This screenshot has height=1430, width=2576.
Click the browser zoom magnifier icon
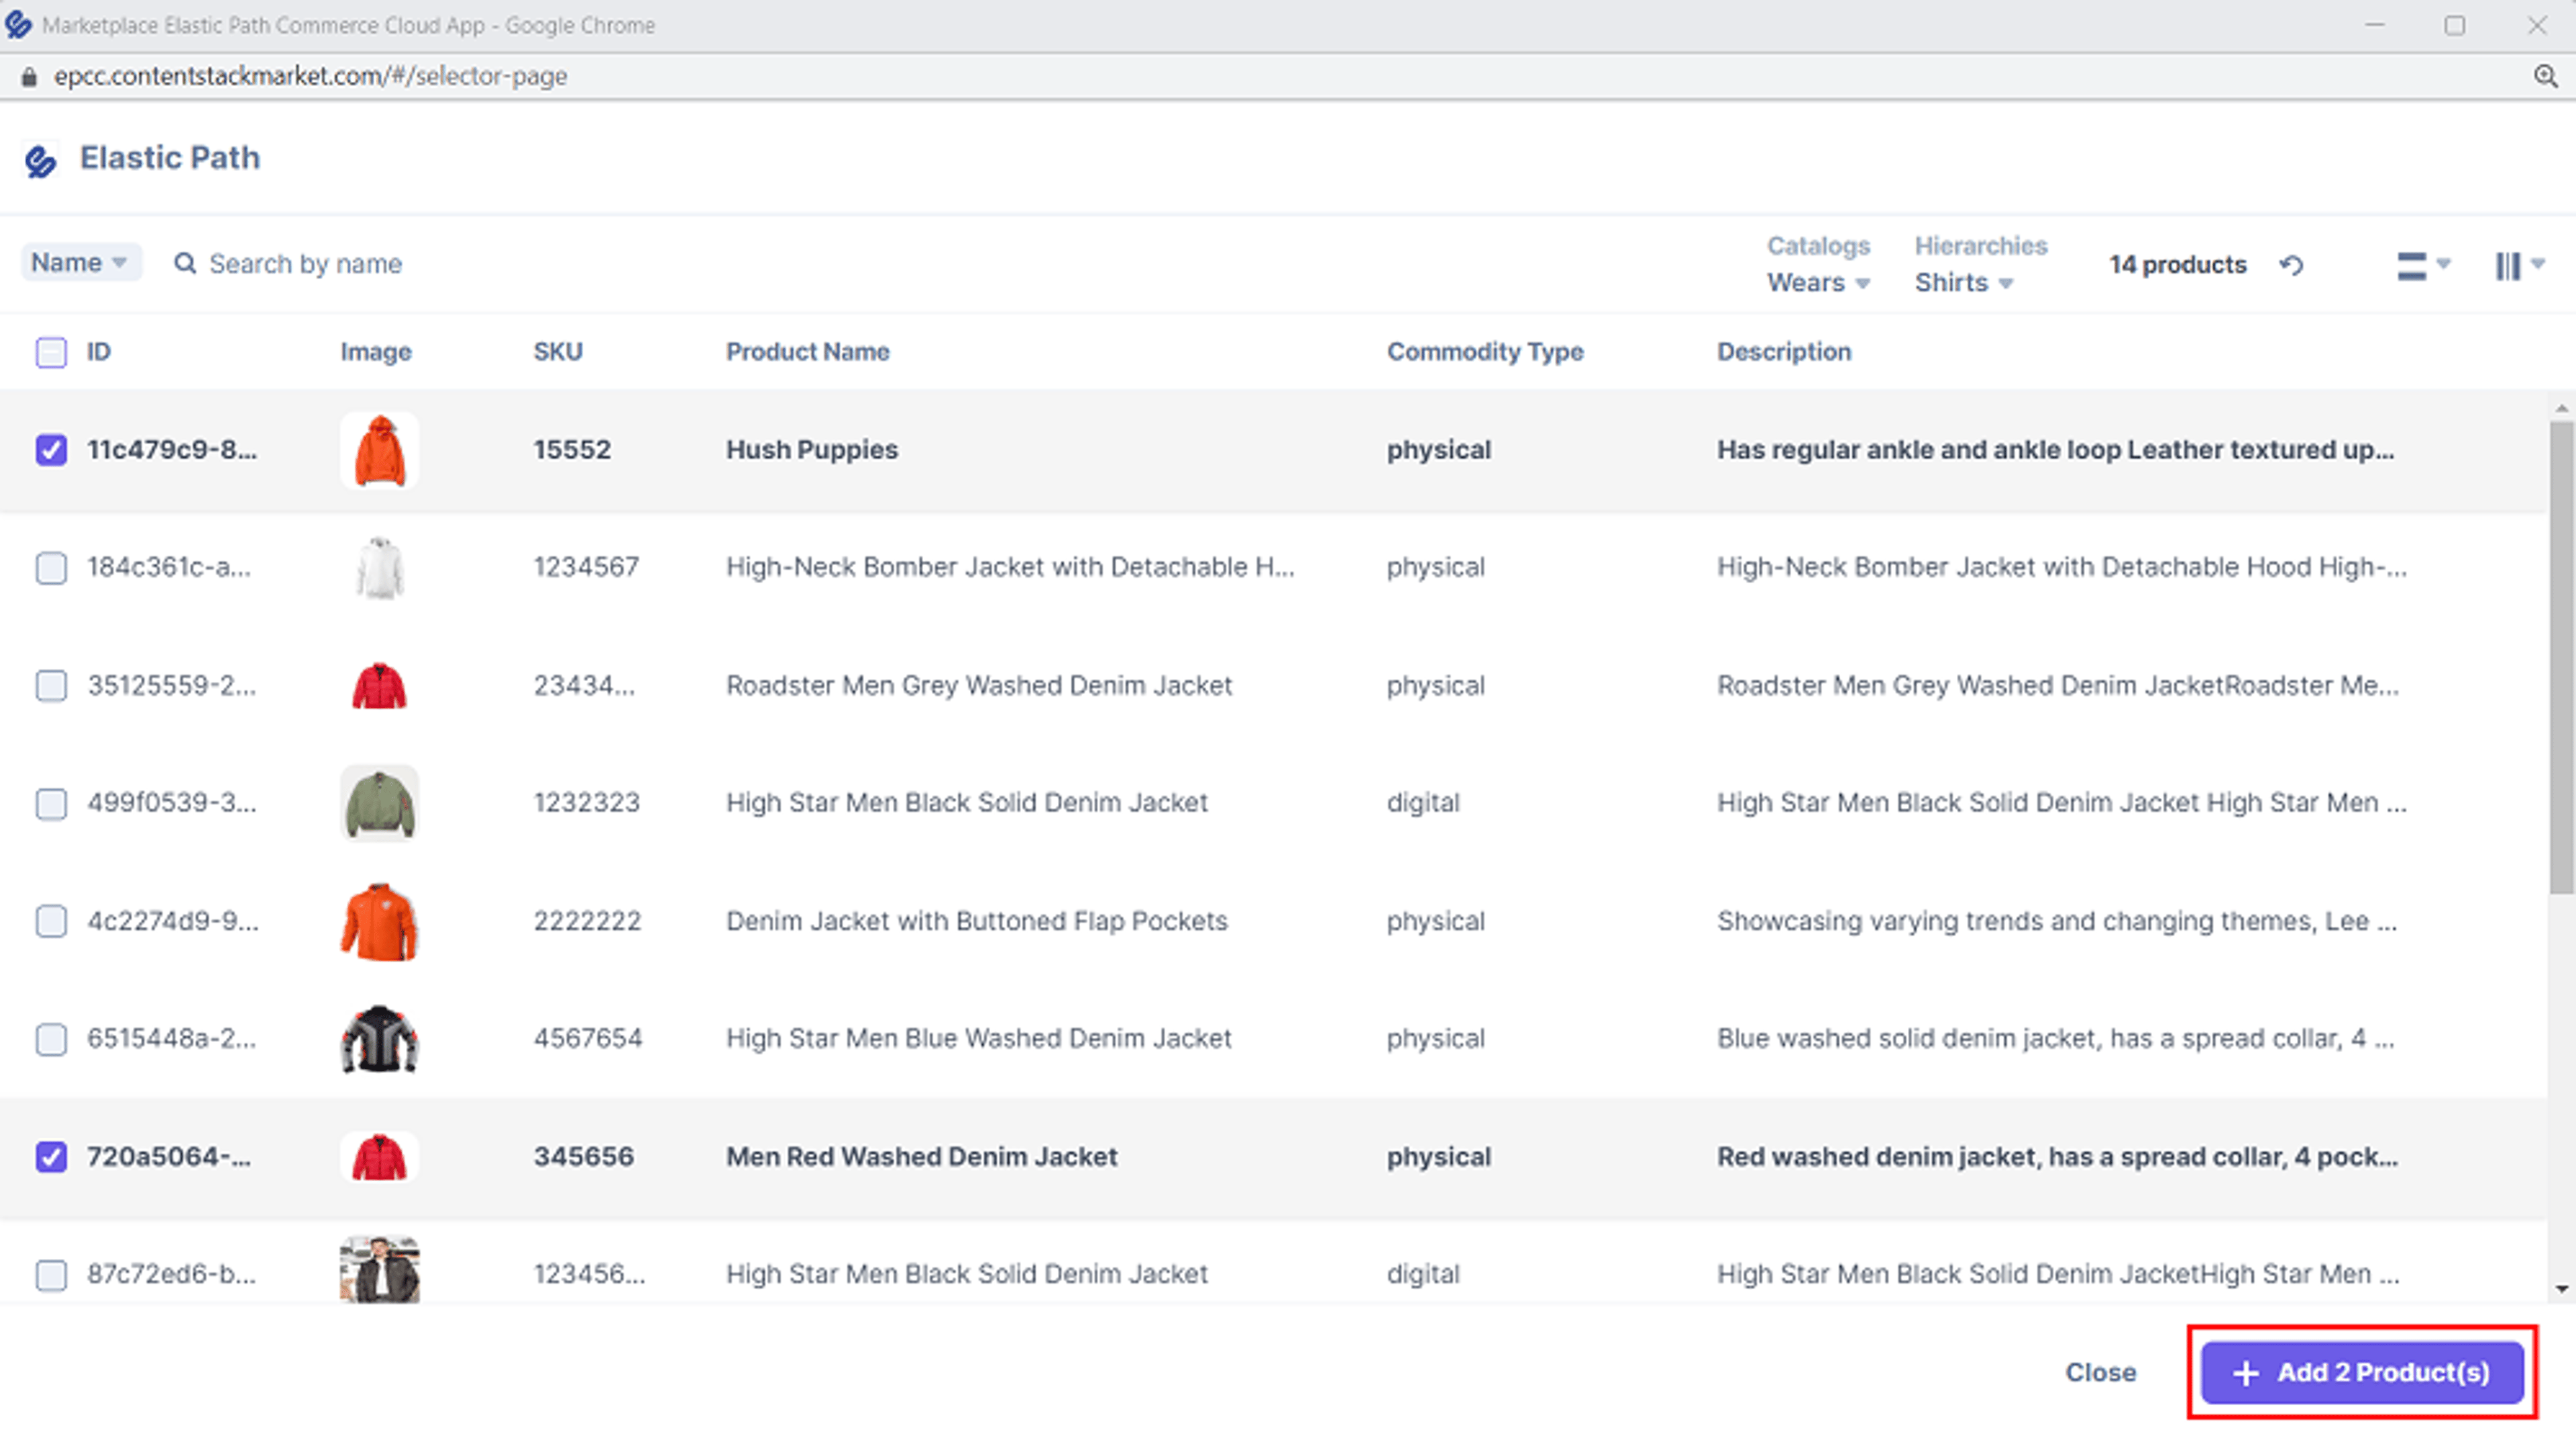pos(2545,76)
